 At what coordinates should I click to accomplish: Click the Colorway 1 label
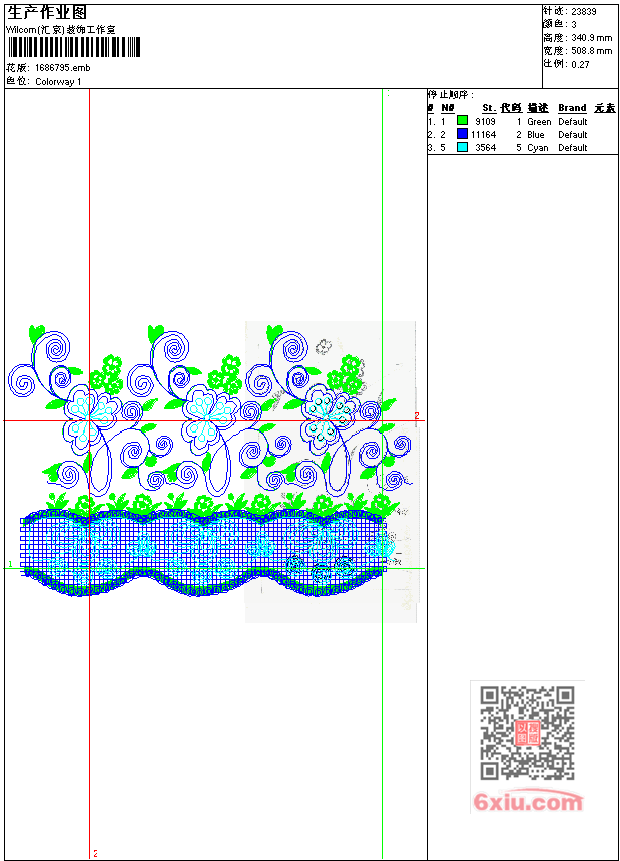(58, 82)
